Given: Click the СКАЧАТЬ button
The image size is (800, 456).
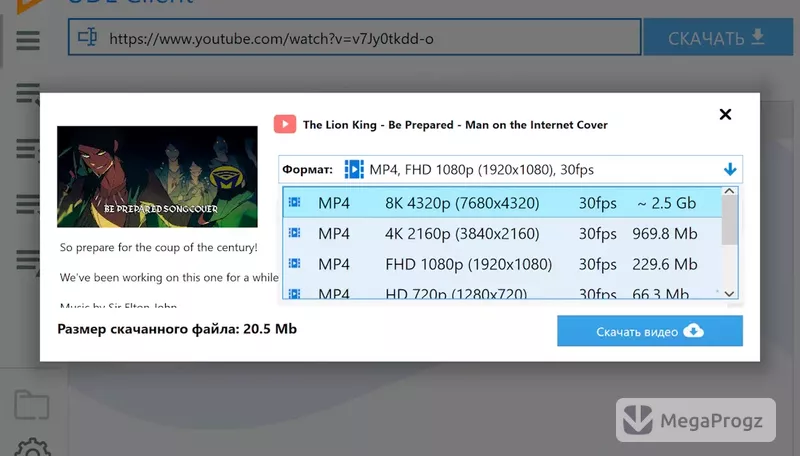Looking at the screenshot, I should [x=718, y=37].
